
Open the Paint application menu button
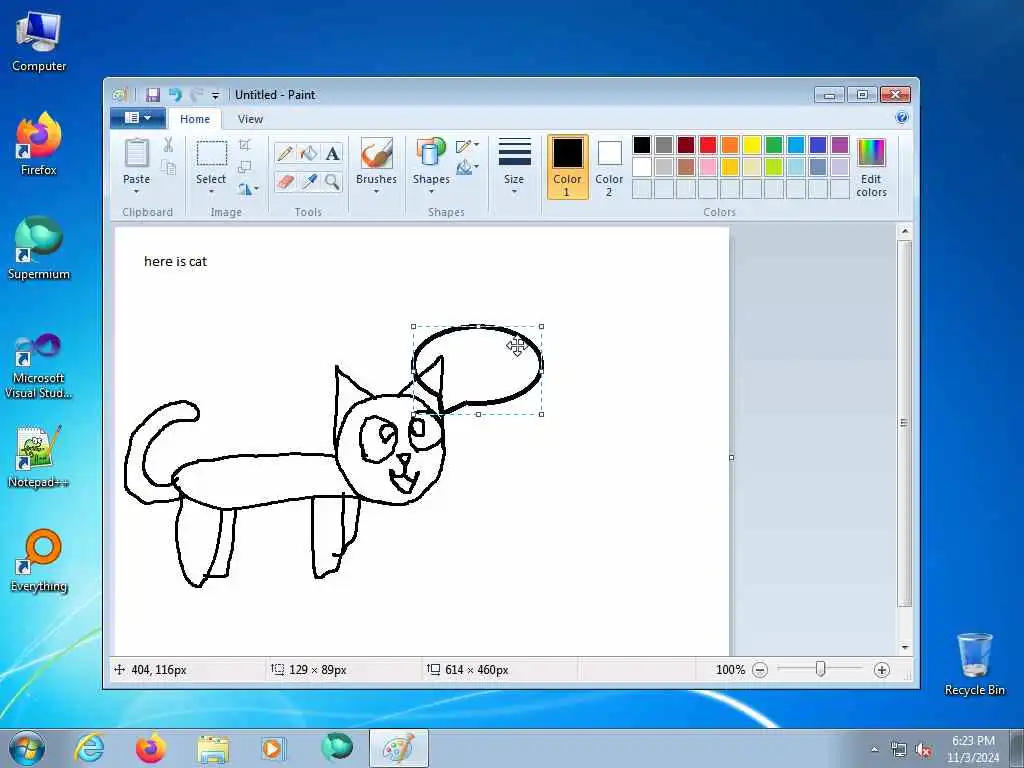[138, 118]
